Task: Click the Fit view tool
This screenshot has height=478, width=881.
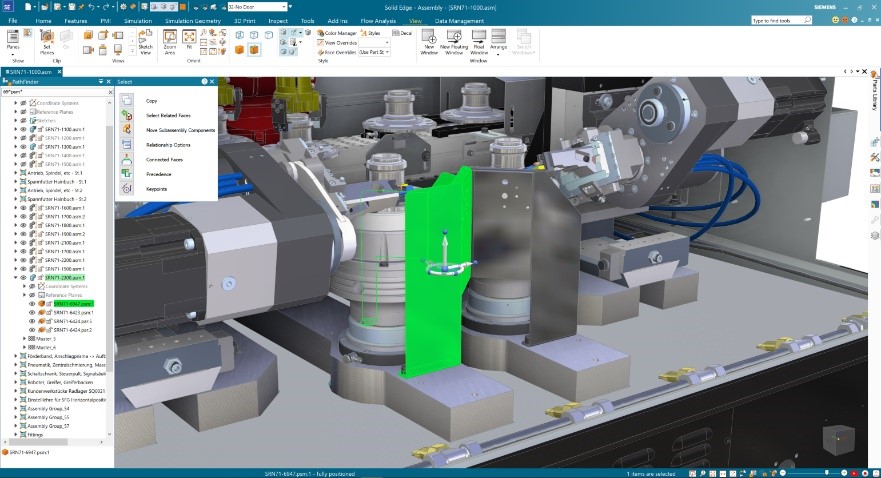Action: (x=189, y=42)
